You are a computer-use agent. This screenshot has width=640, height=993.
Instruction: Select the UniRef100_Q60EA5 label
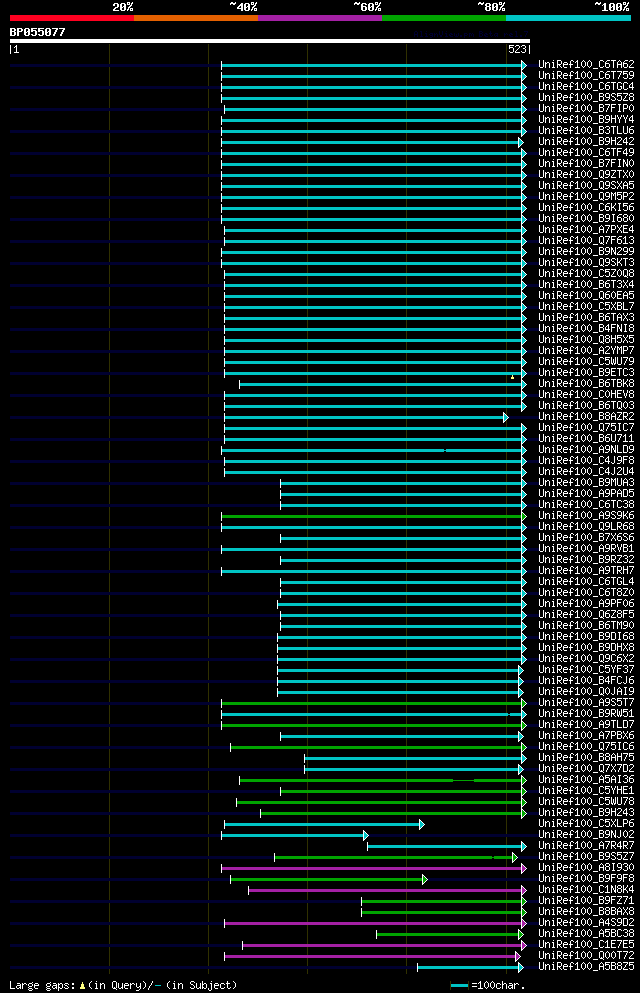[x=586, y=296]
